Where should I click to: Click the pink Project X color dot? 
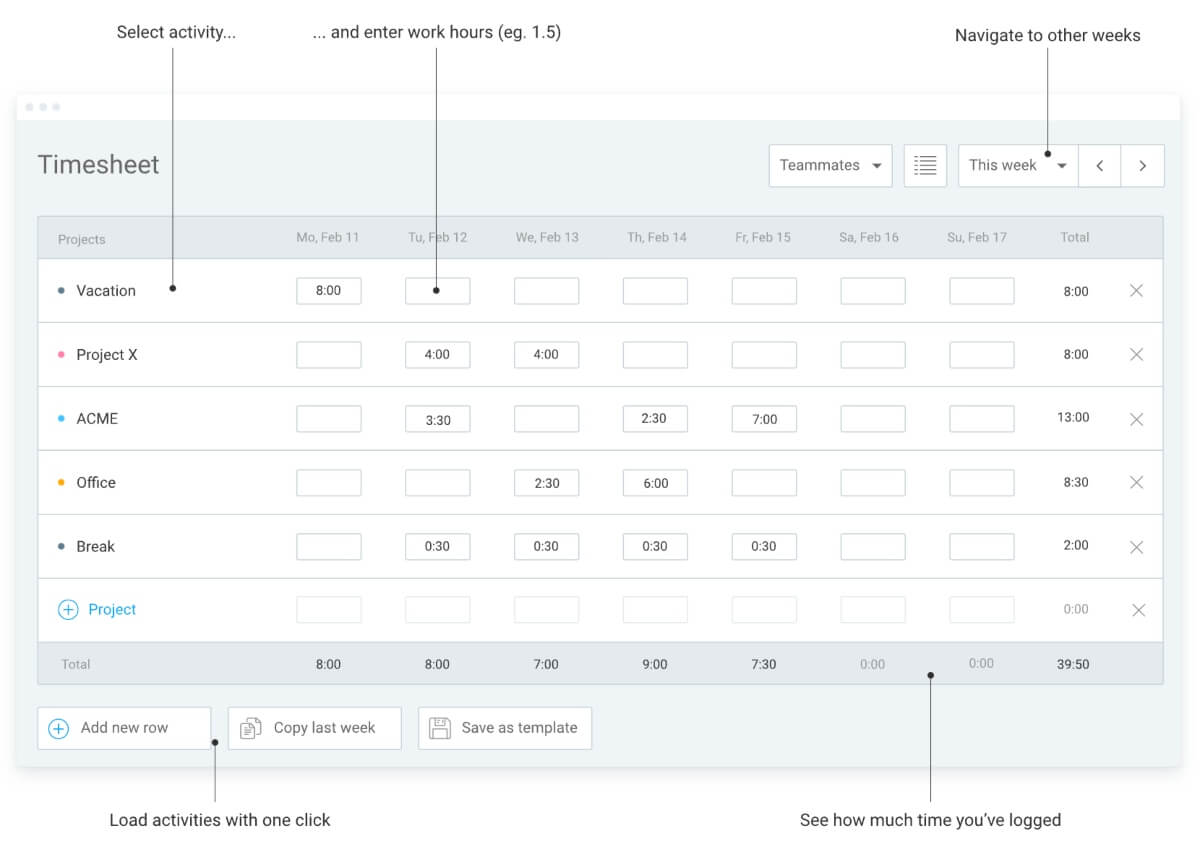tap(61, 355)
